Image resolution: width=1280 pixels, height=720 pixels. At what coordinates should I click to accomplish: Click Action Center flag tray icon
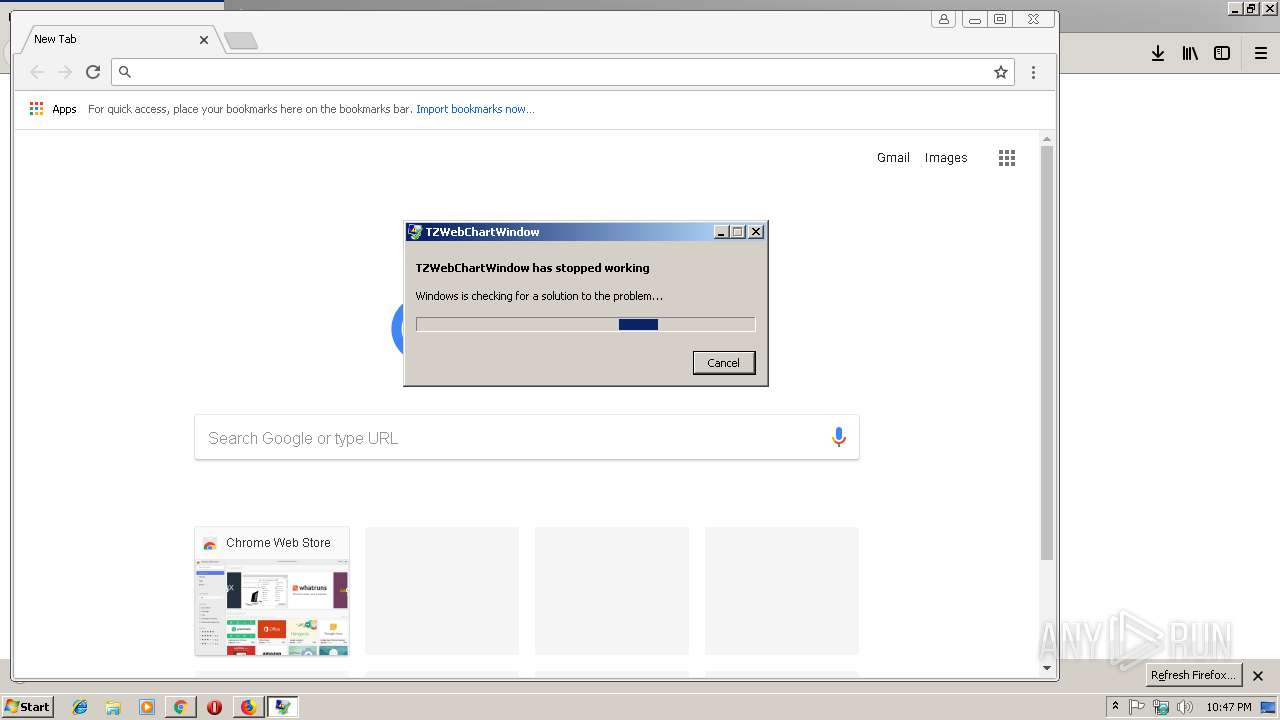click(x=1137, y=707)
